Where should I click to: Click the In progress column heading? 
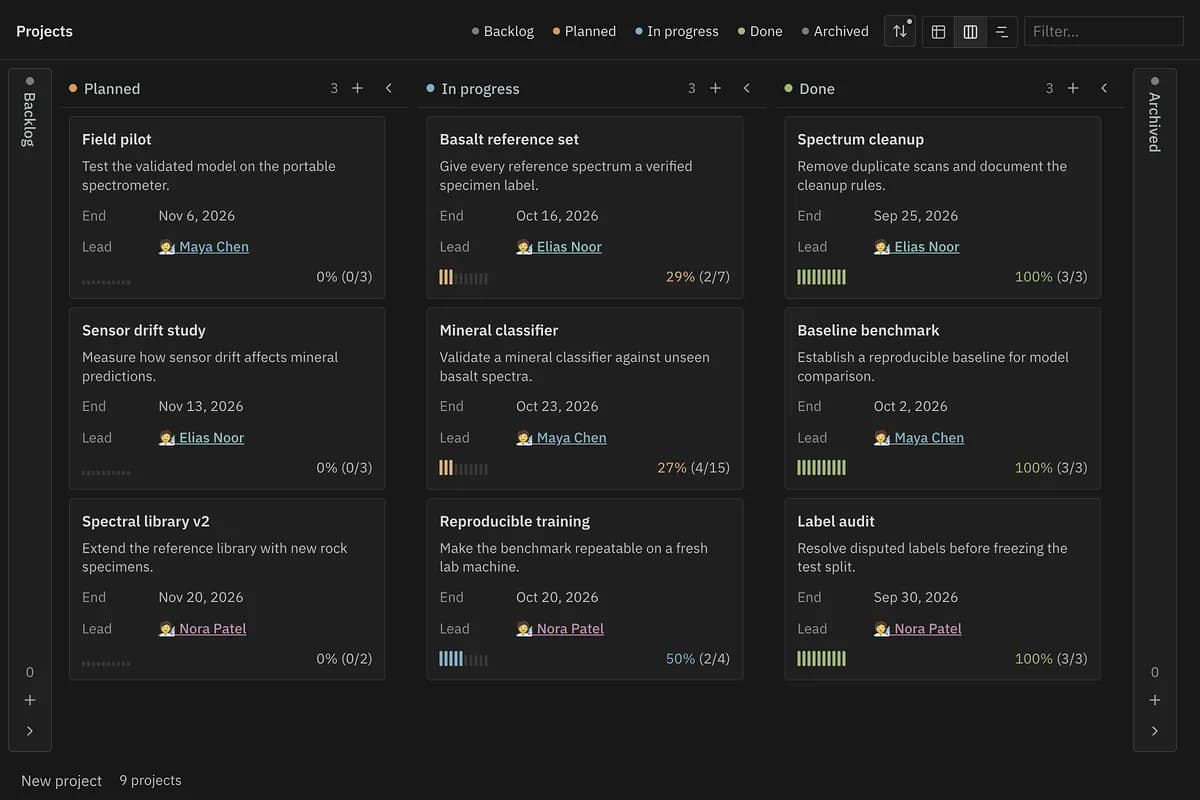pos(481,88)
